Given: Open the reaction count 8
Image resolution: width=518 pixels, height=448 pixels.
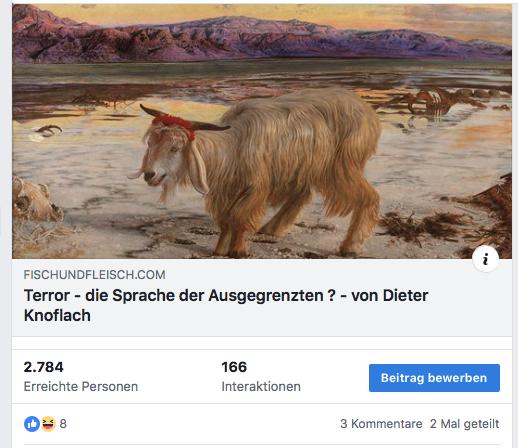Looking at the screenshot, I should (x=63, y=424).
